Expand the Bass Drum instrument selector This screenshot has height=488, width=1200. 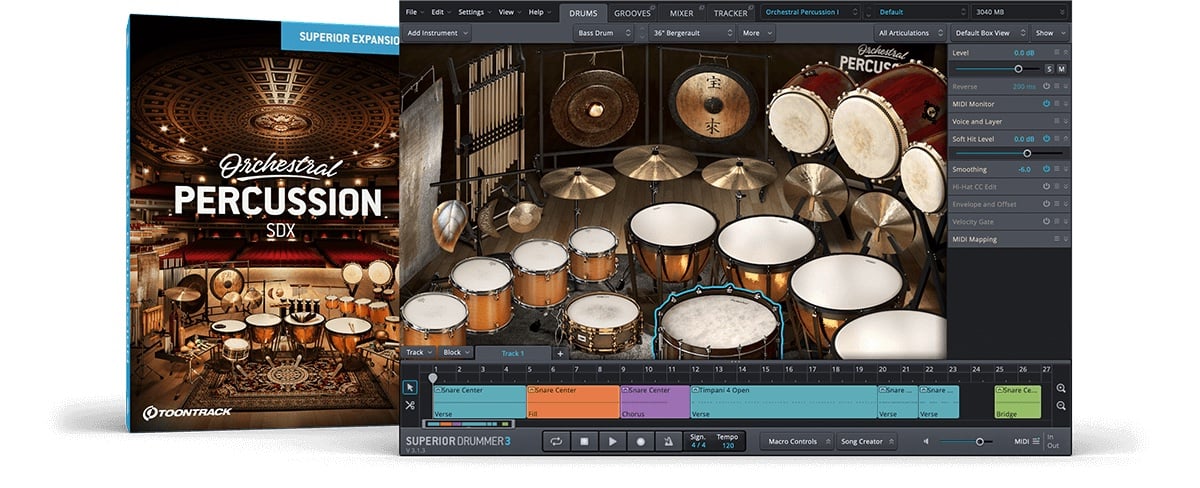coord(605,33)
